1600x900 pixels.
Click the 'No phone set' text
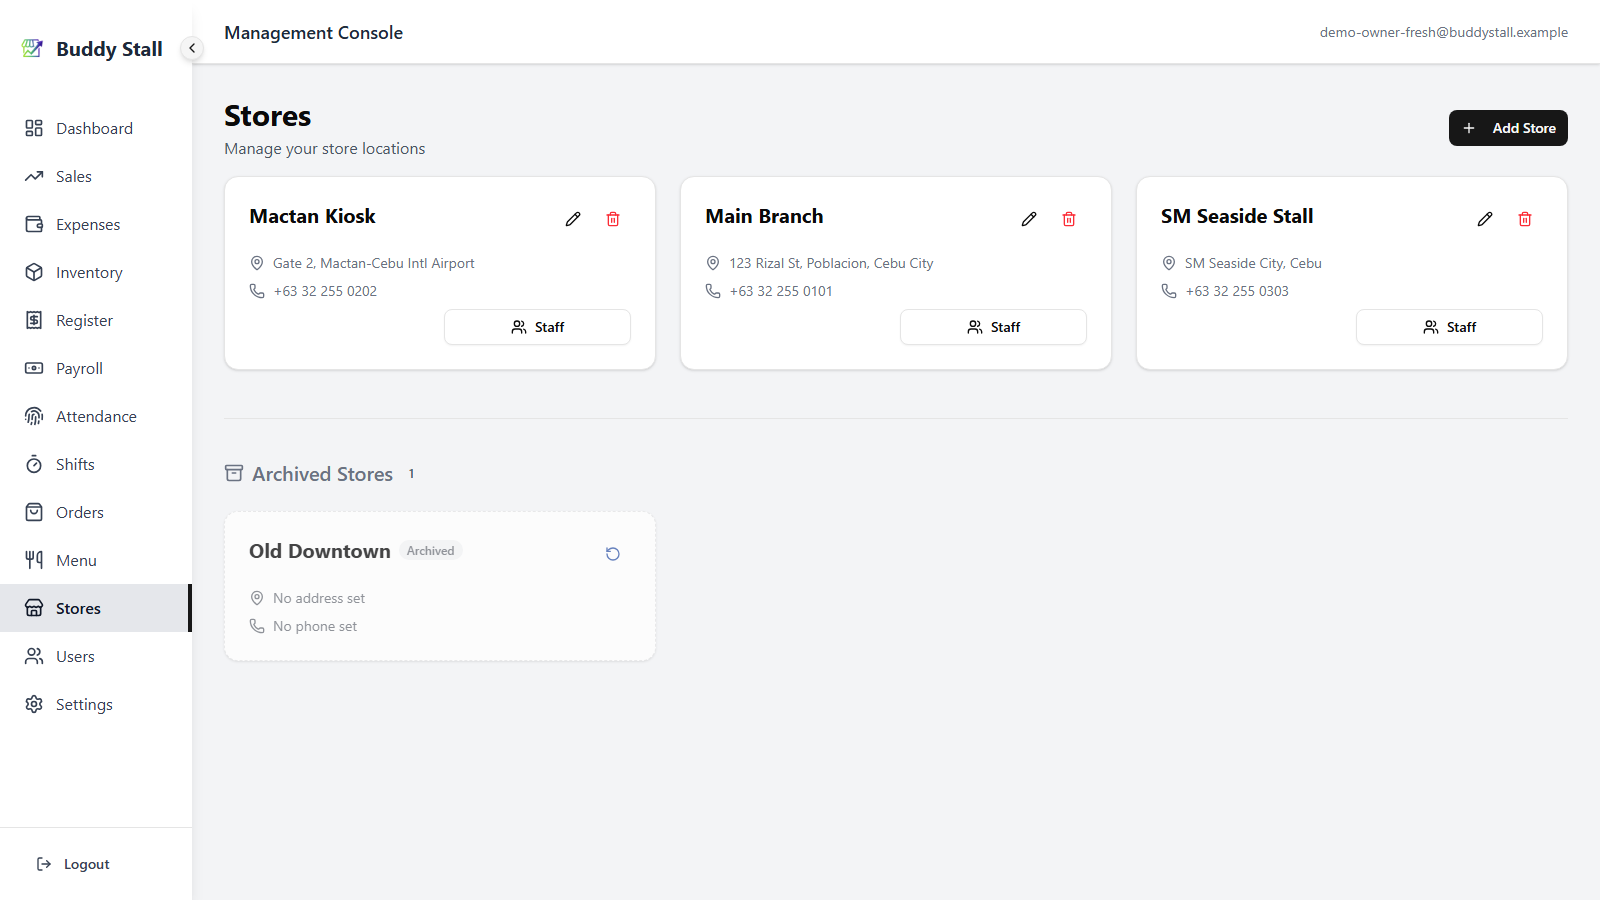pyautogui.click(x=315, y=626)
